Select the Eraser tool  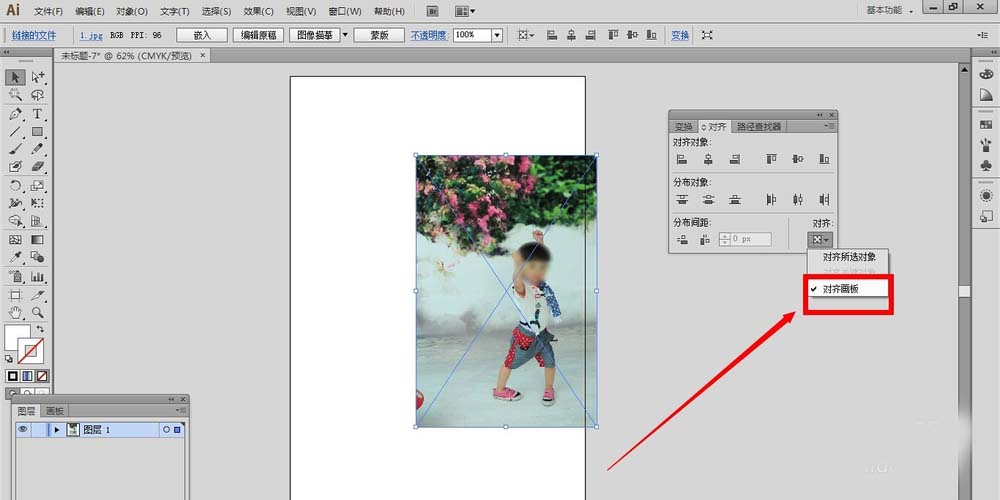pos(38,166)
